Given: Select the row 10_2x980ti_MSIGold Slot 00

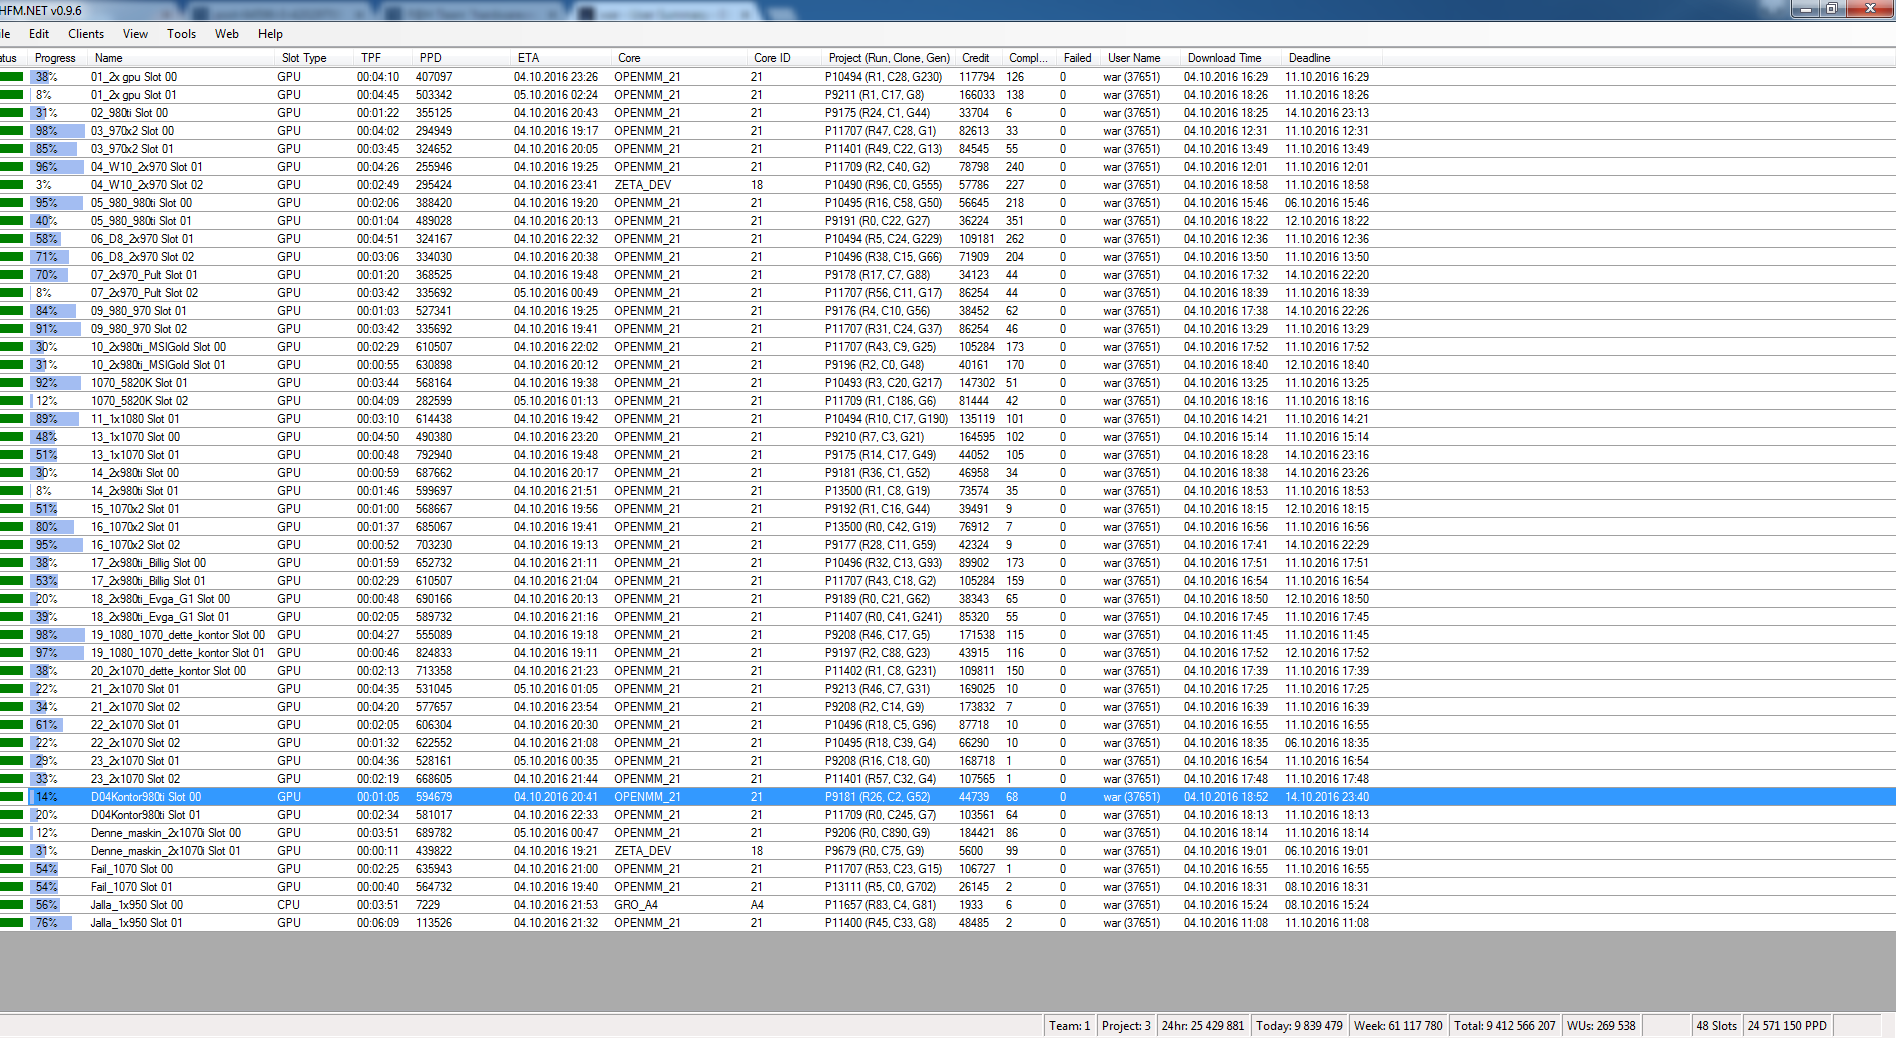Looking at the screenshot, I should [948, 347].
